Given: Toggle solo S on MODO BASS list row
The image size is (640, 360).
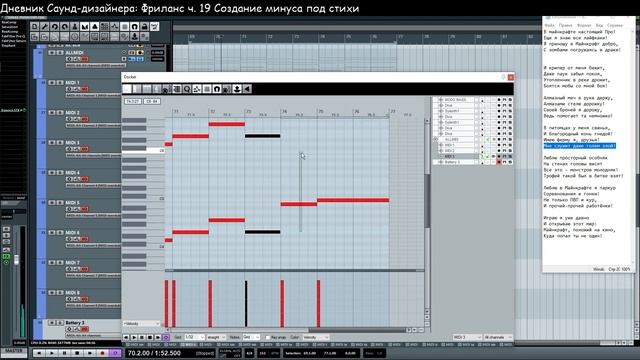Looking at the screenshot, I should click(510, 100).
